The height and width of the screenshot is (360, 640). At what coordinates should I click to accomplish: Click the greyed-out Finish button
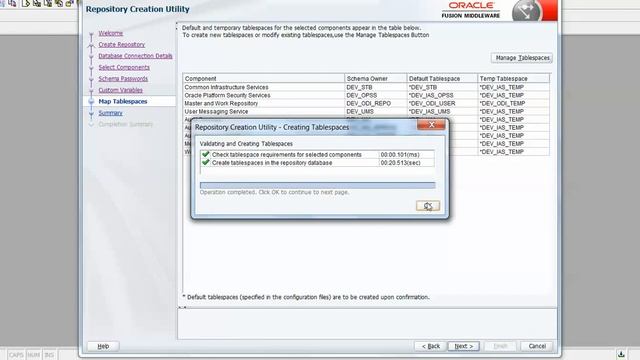500,346
